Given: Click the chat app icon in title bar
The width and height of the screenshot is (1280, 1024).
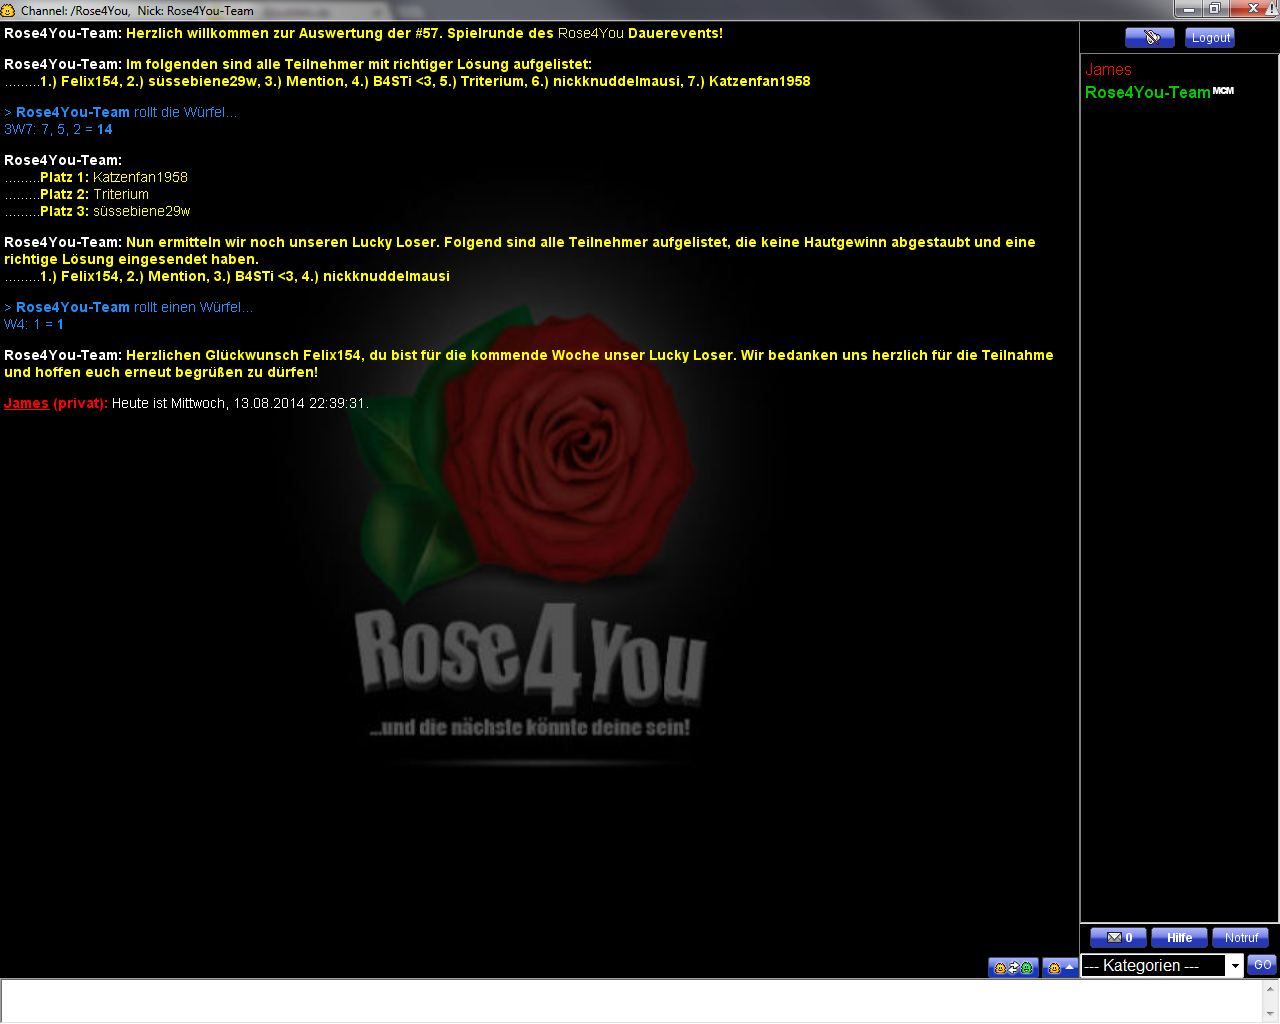Looking at the screenshot, I should pos(8,10).
